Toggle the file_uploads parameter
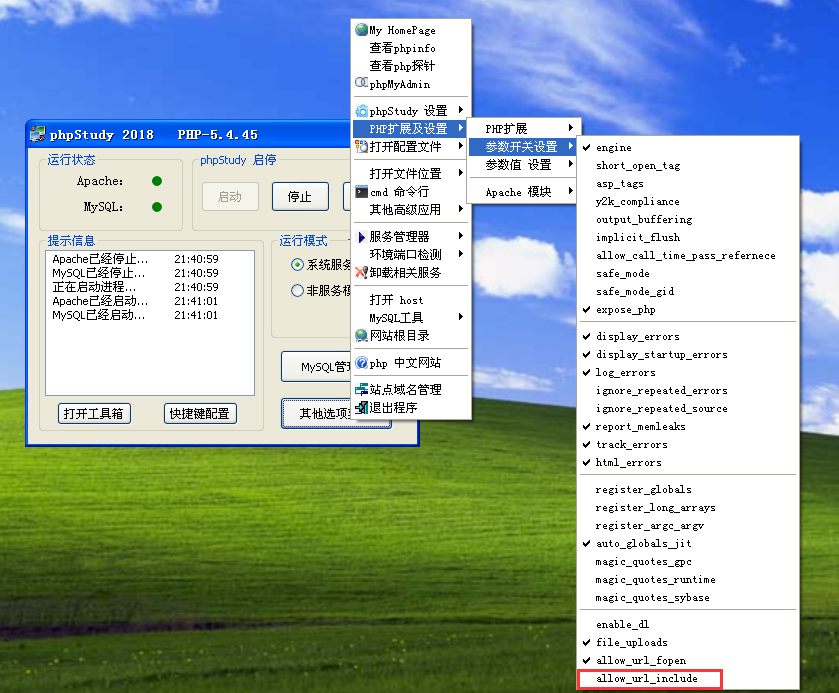This screenshot has height=693, width=839. [x=688, y=642]
